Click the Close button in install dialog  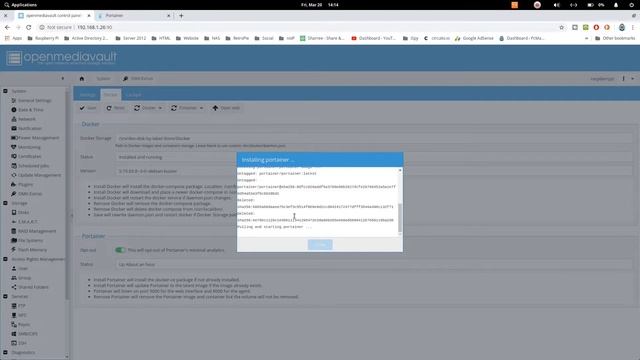point(320,244)
